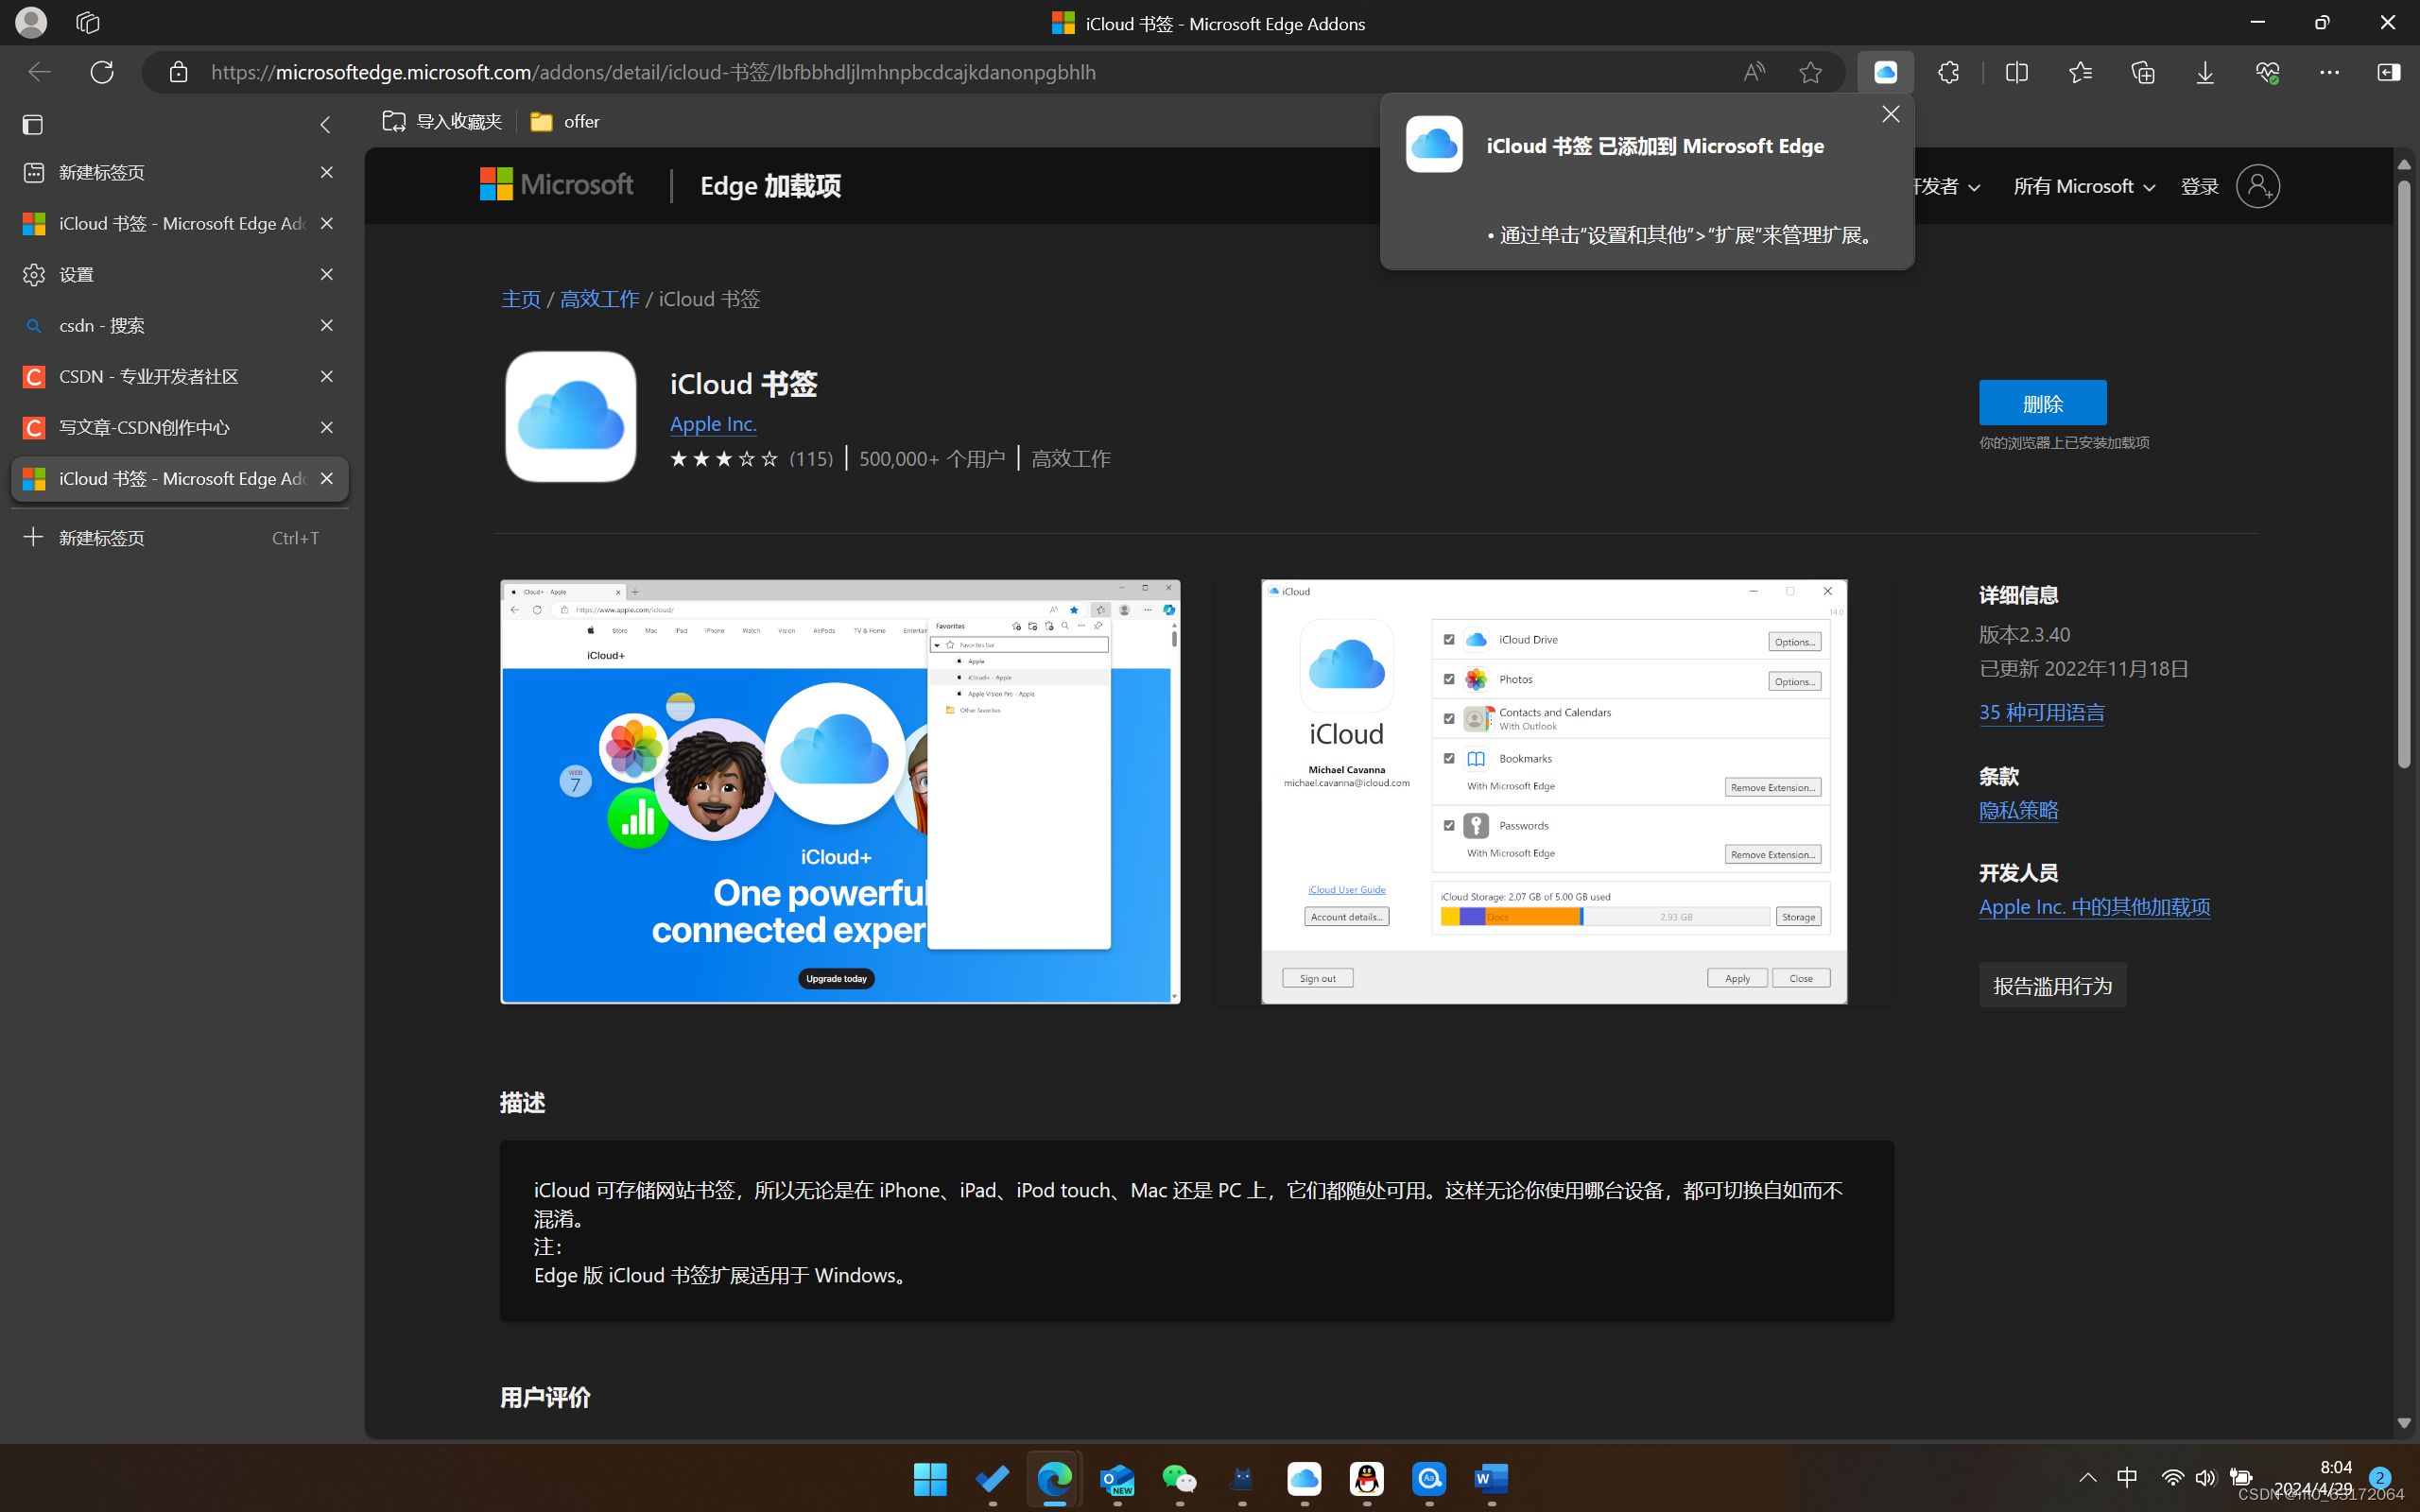Switch to 写文章-CSDN创作中心 tab

(180, 427)
